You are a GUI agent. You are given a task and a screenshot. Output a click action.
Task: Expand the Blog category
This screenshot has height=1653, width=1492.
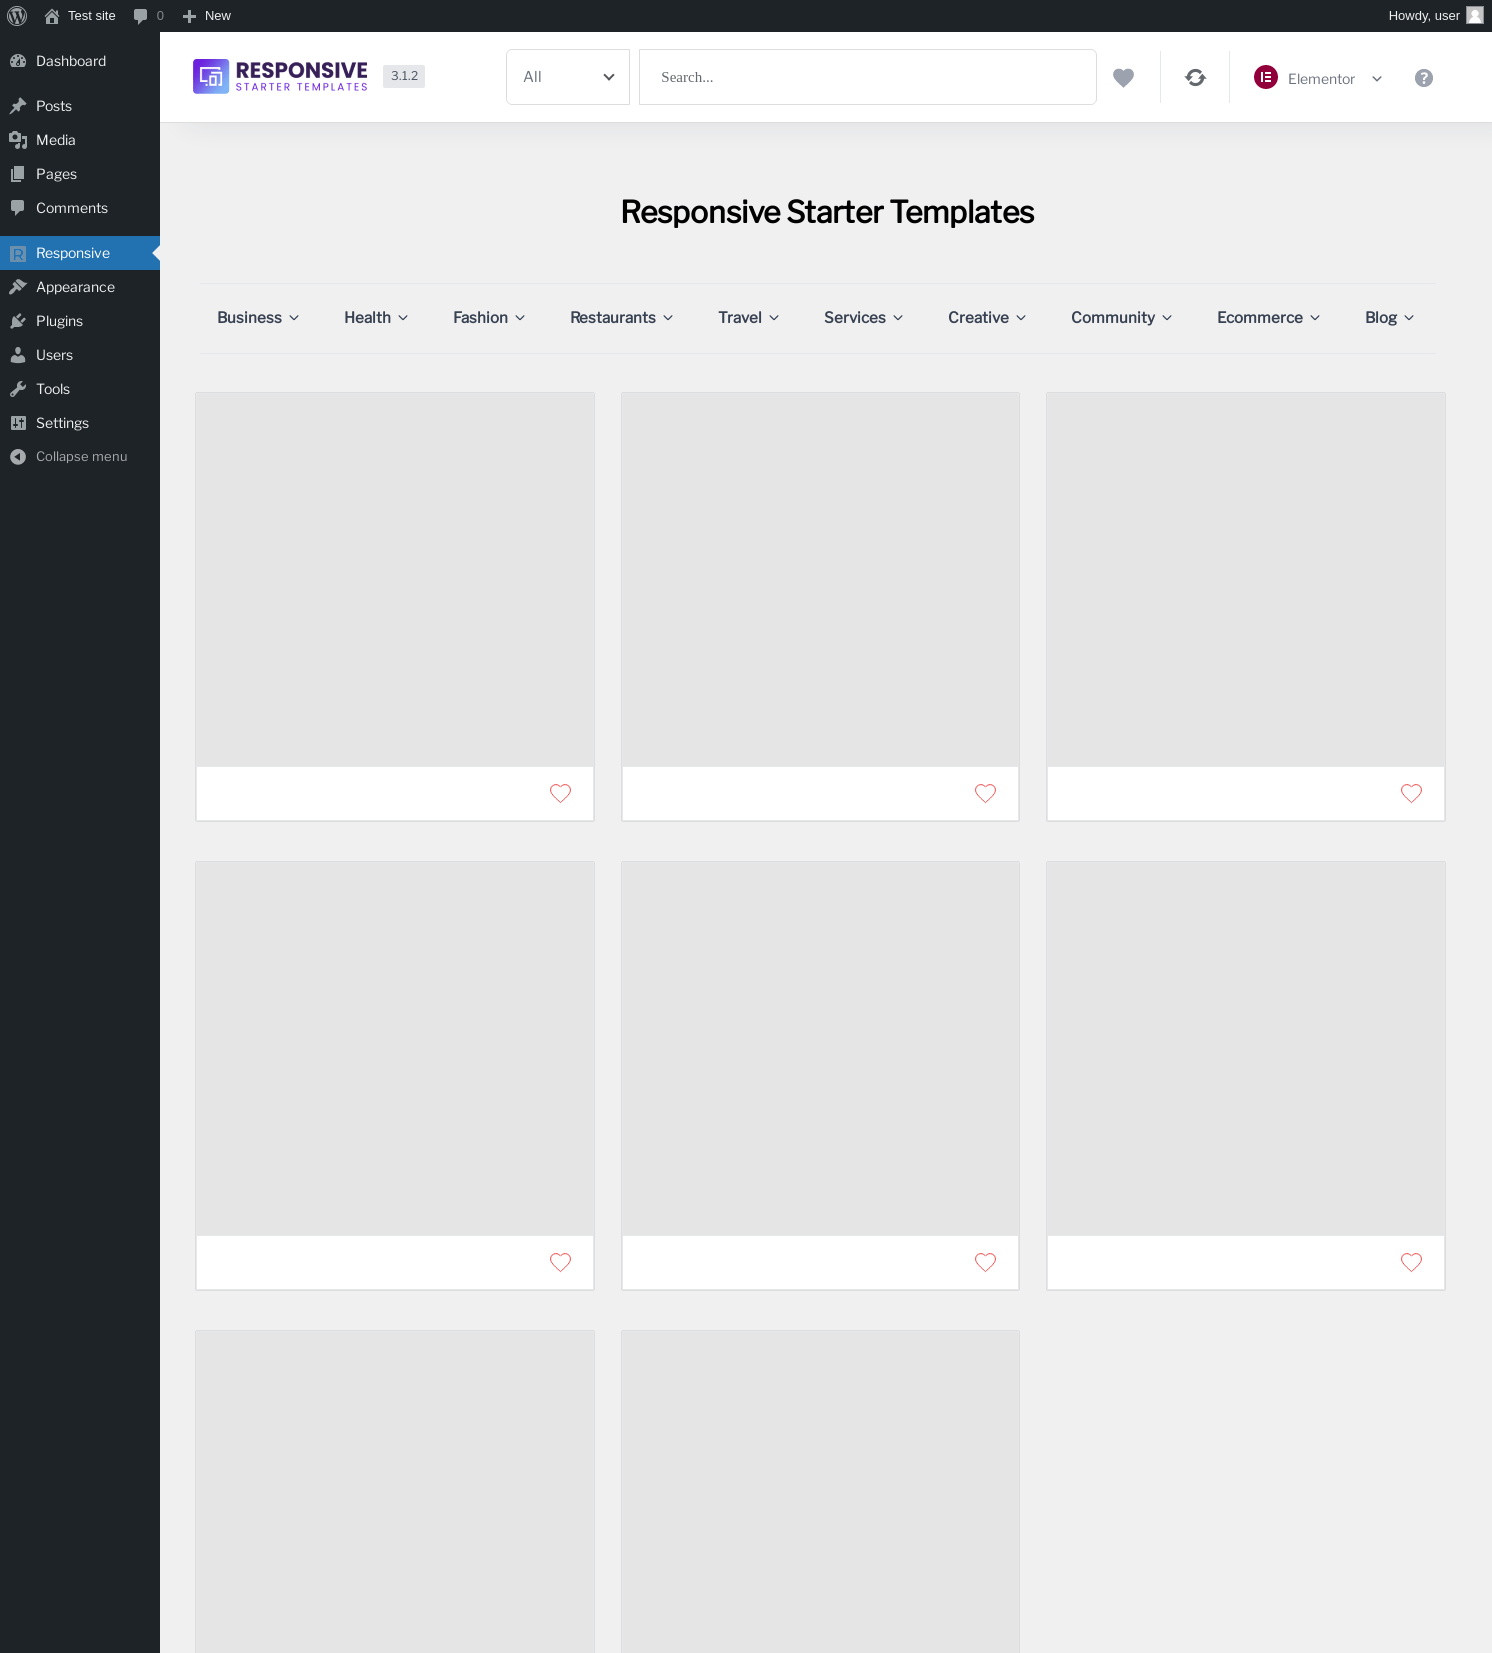(x=1390, y=317)
